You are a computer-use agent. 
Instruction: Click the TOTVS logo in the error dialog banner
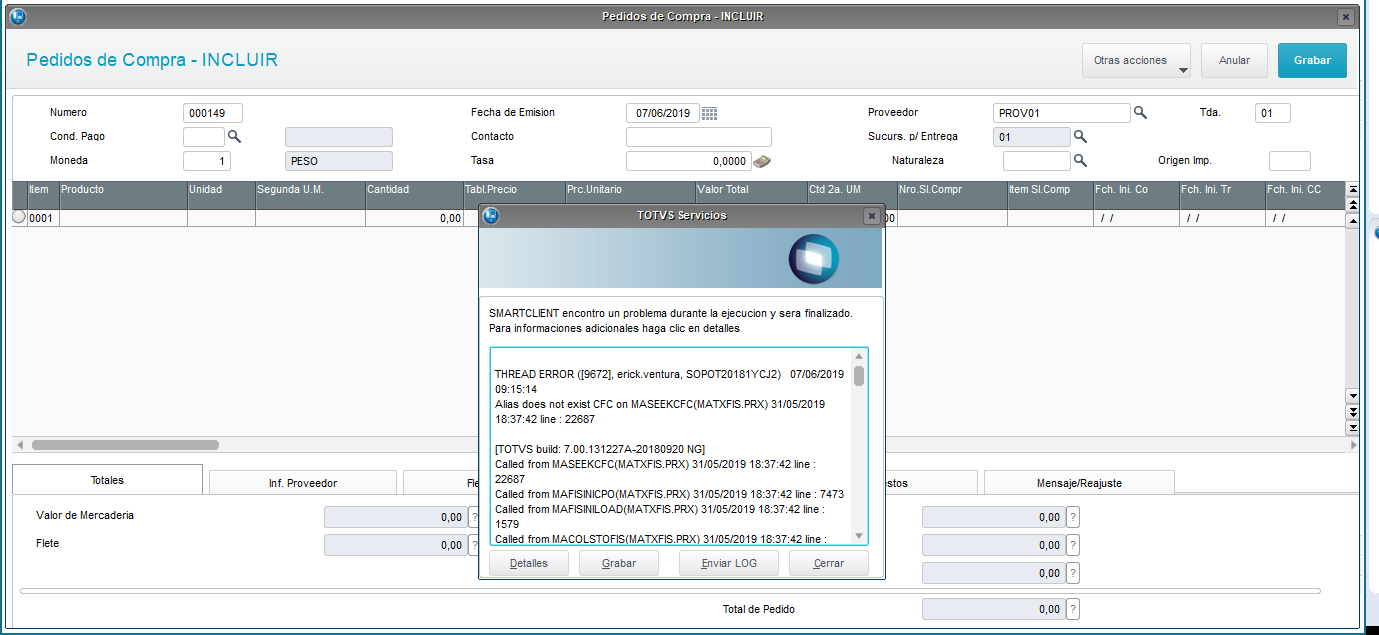812,258
